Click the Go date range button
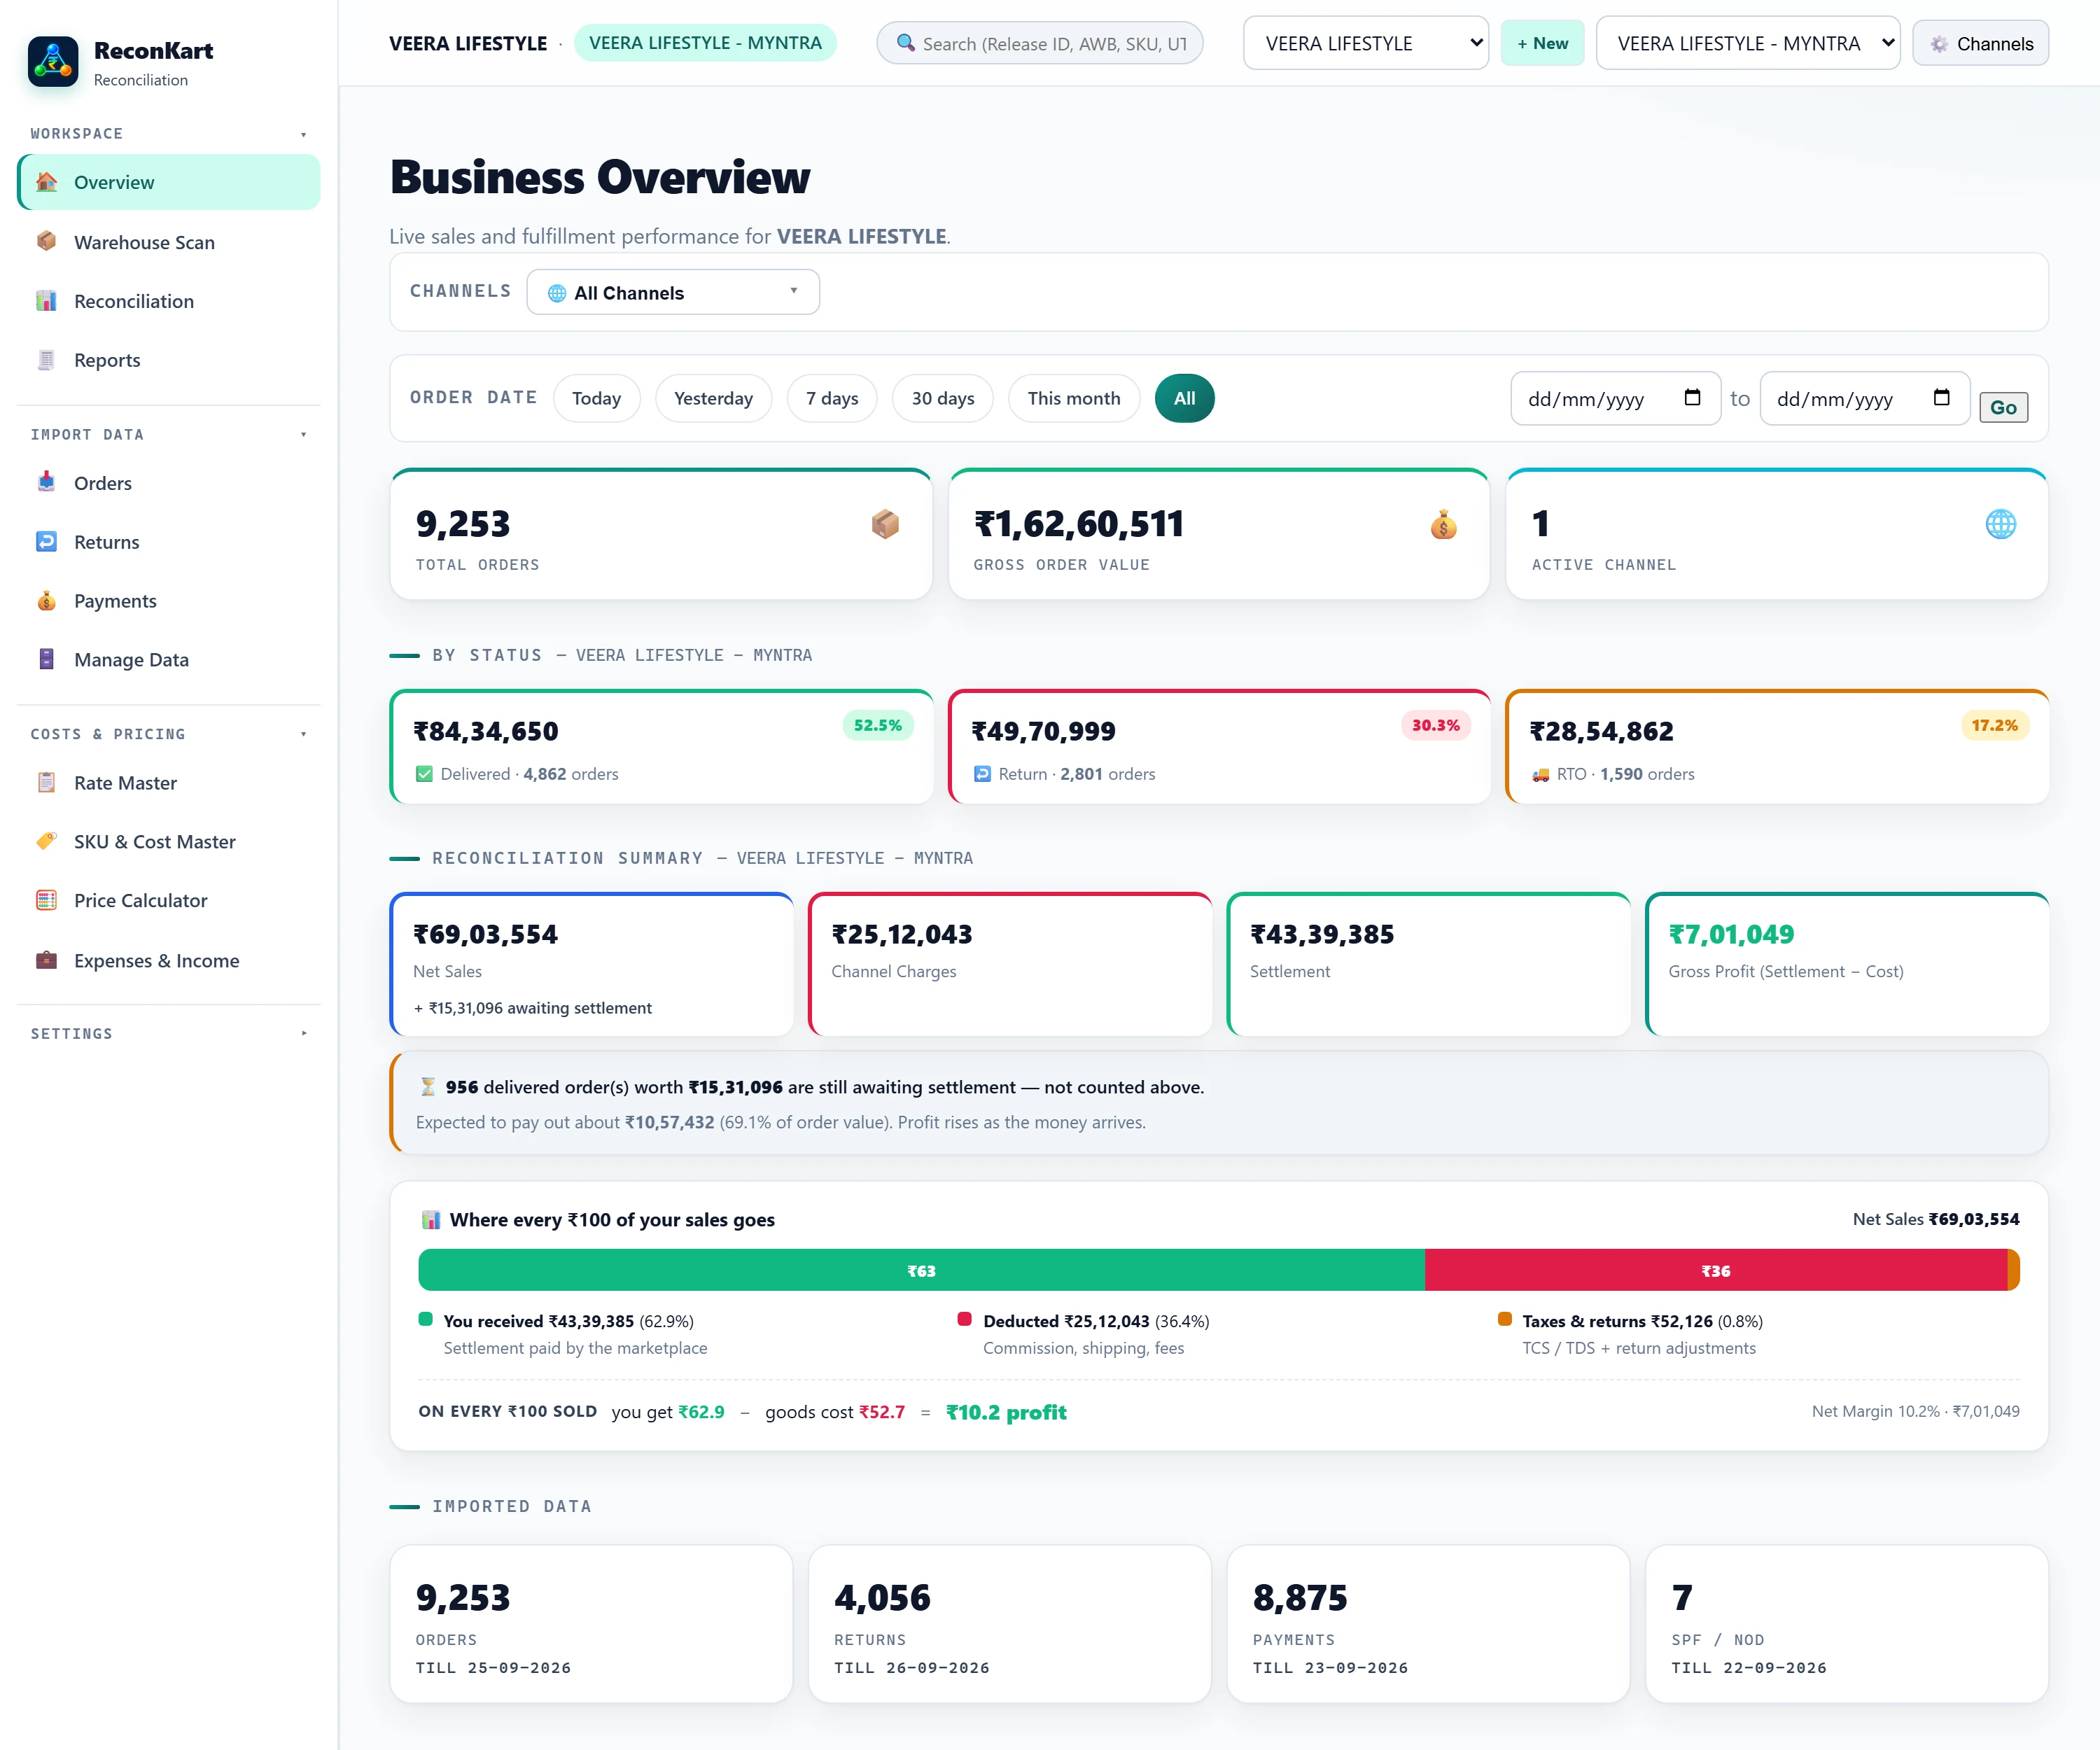 [x=2003, y=407]
